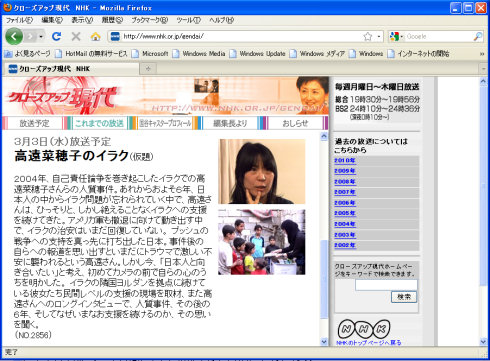Viewport: 490px width, 361px height.
Task: Open the 2005年 archive link
Action: pyautogui.click(x=345, y=213)
